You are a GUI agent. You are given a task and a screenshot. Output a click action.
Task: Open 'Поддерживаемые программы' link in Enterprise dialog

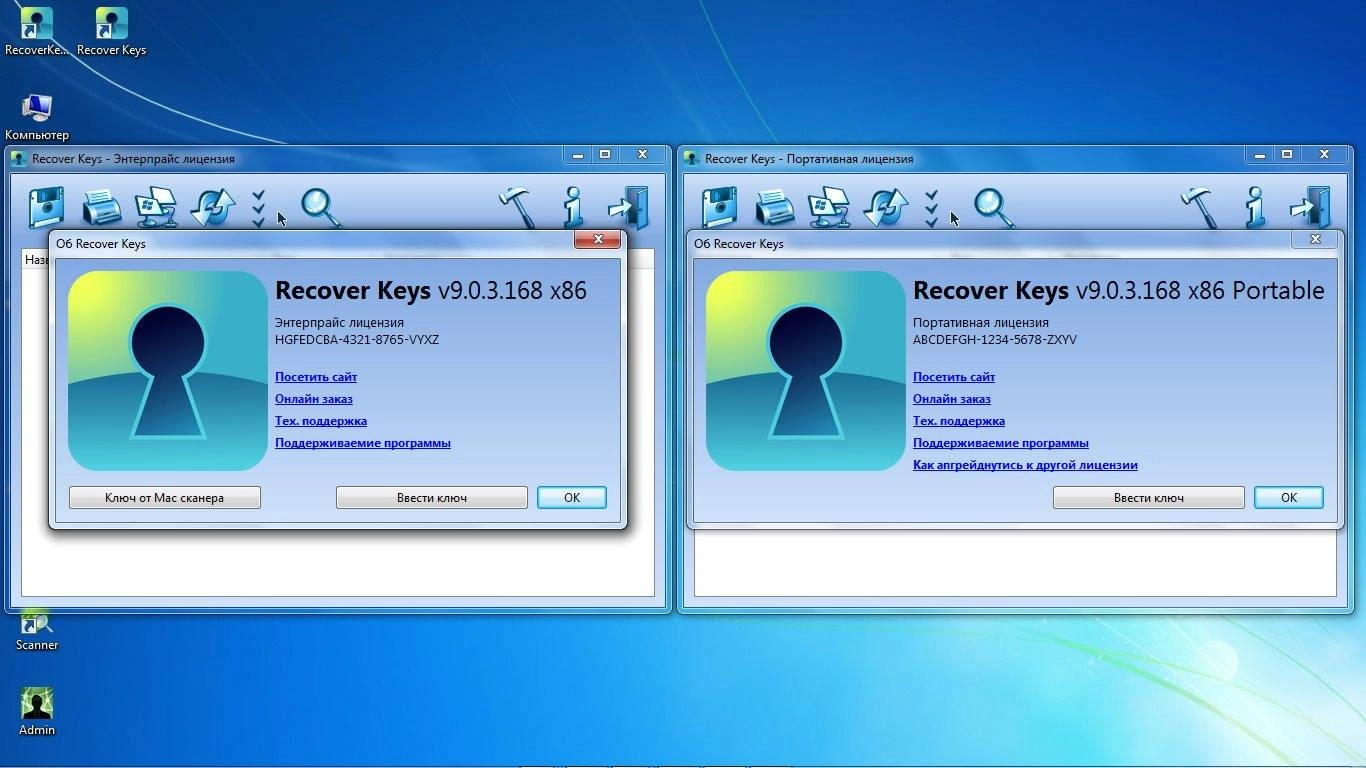pyautogui.click(x=363, y=443)
